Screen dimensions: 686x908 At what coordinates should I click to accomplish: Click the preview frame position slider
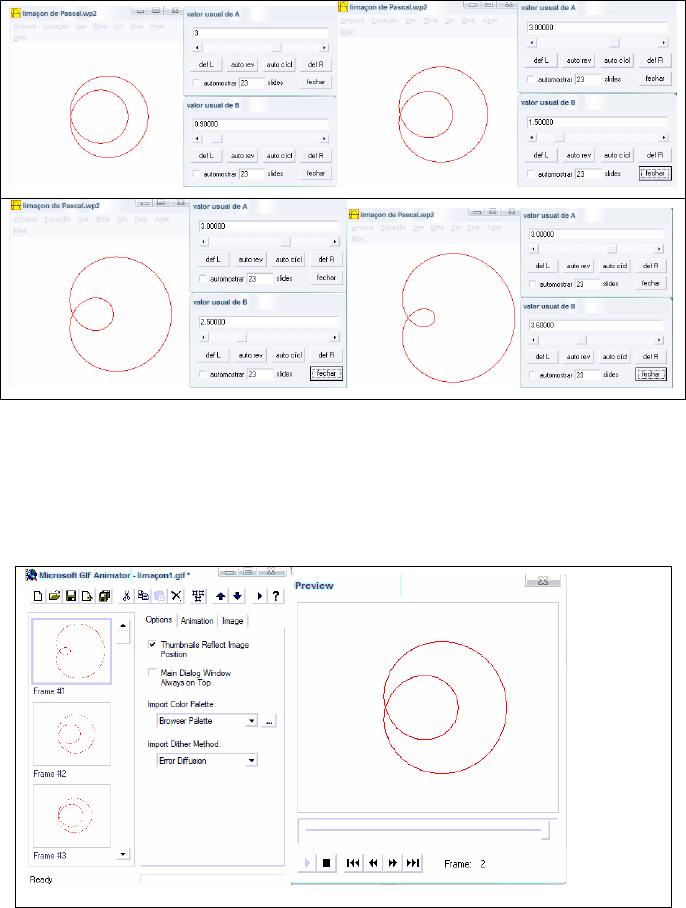tap(425, 829)
